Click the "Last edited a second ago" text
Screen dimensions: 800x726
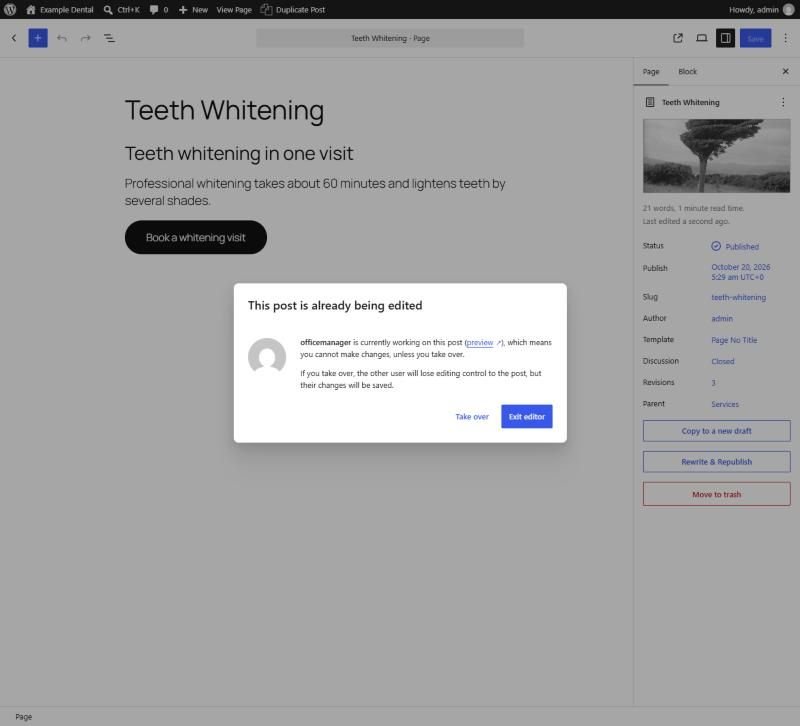(x=686, y=221)
